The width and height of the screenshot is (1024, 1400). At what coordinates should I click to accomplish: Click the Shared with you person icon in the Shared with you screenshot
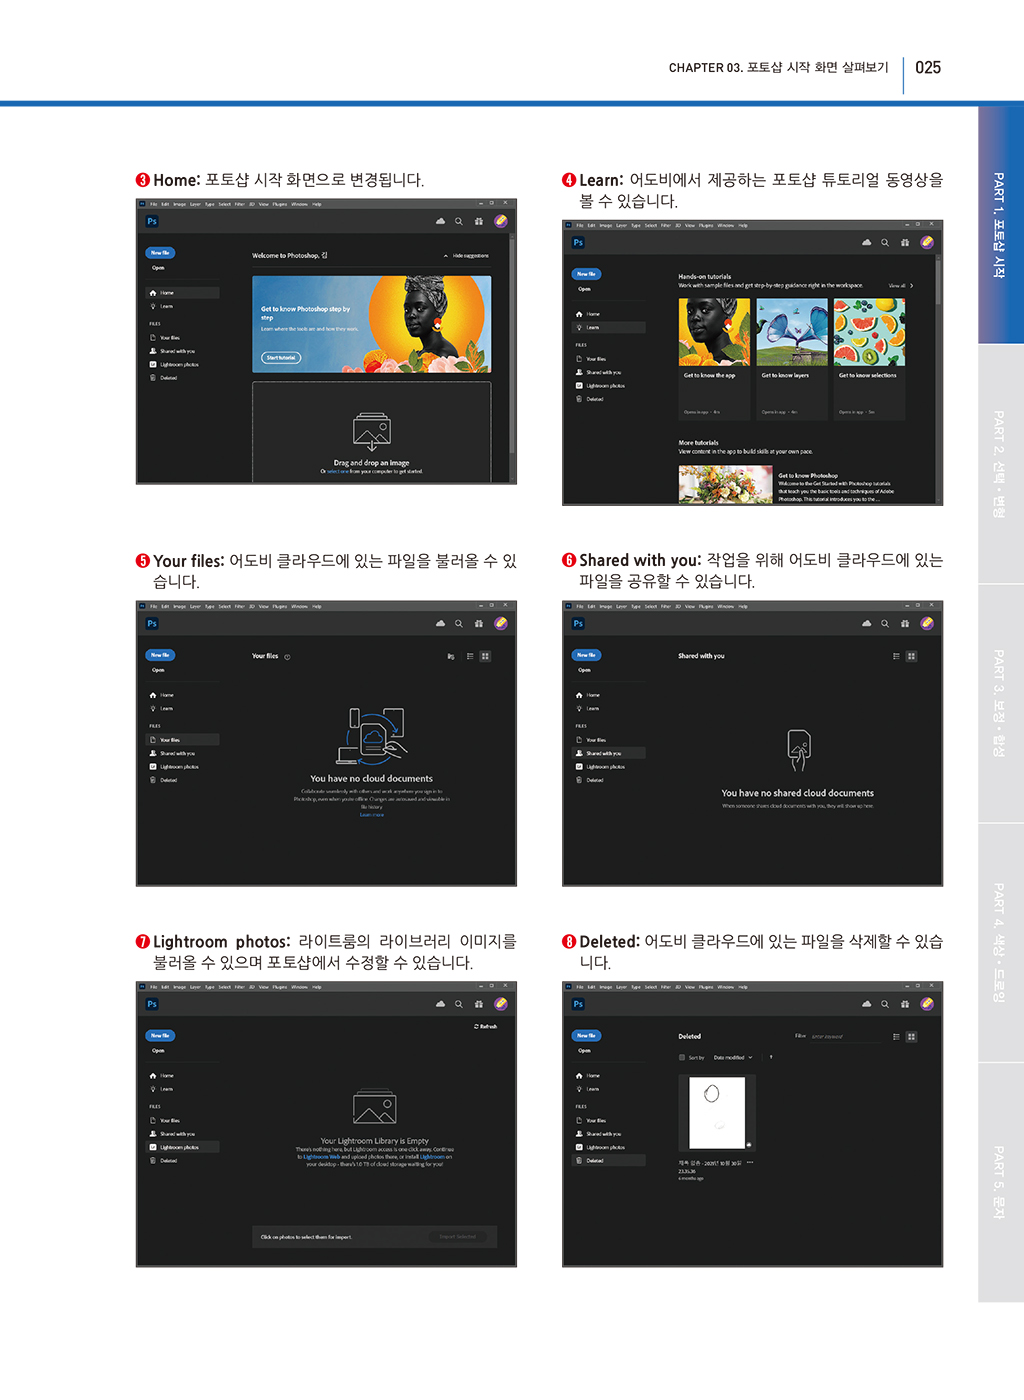(579, 753)
